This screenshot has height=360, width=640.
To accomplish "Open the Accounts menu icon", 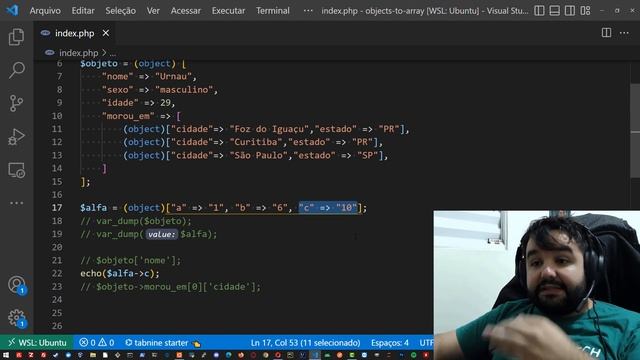I will [16, 284].
